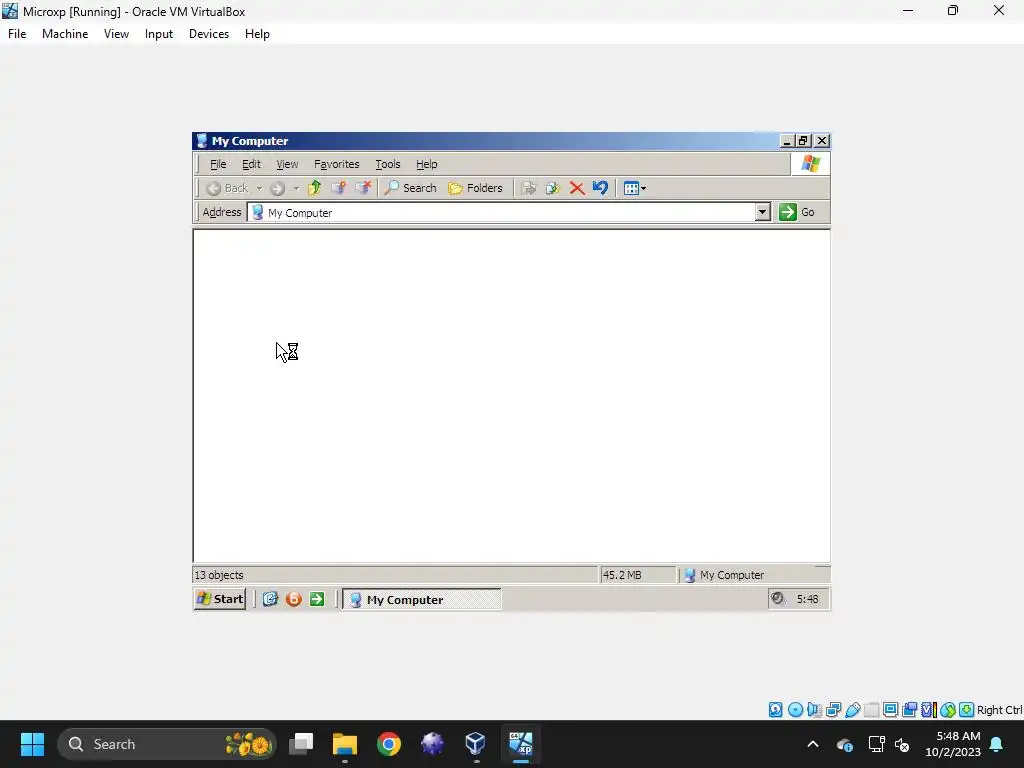Screen dimensions: 1024x768
Task: Open the notification bell icon
Action: coord(997,744)
